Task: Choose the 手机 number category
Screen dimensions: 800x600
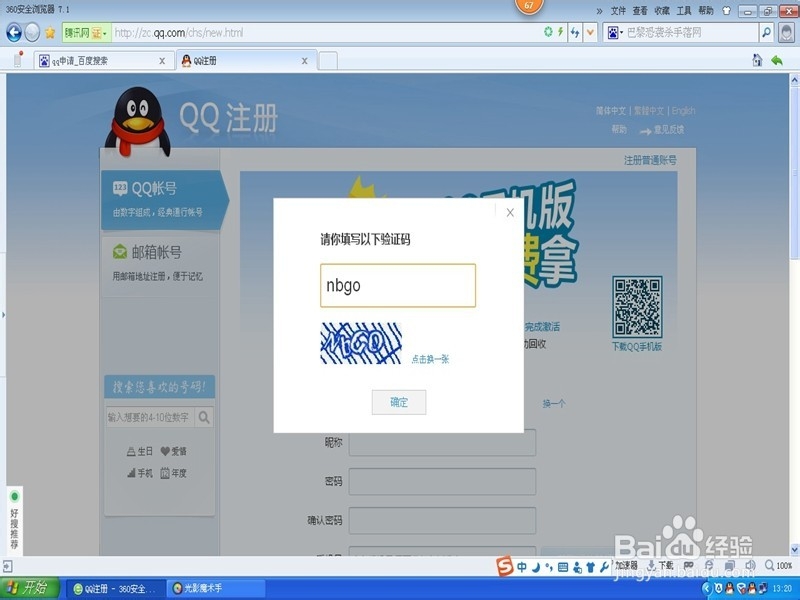Action: click(x=140, y=473)
